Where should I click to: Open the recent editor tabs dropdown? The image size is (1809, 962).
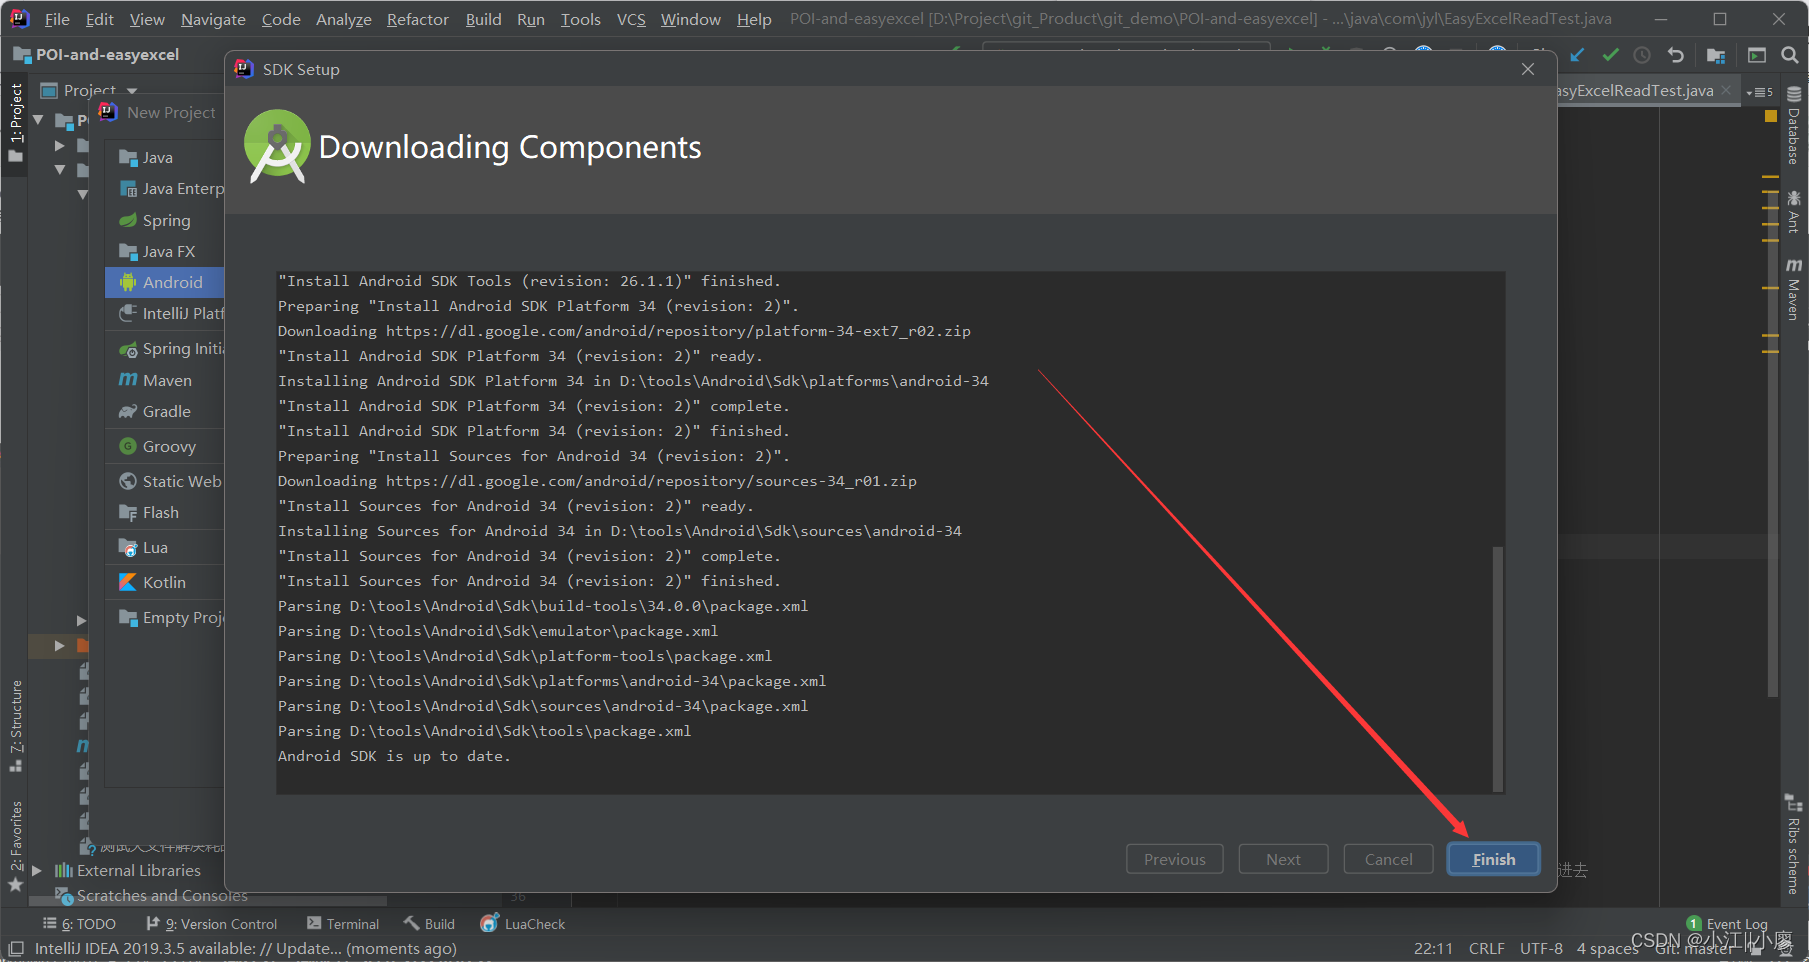click(x=1759, y=91)
